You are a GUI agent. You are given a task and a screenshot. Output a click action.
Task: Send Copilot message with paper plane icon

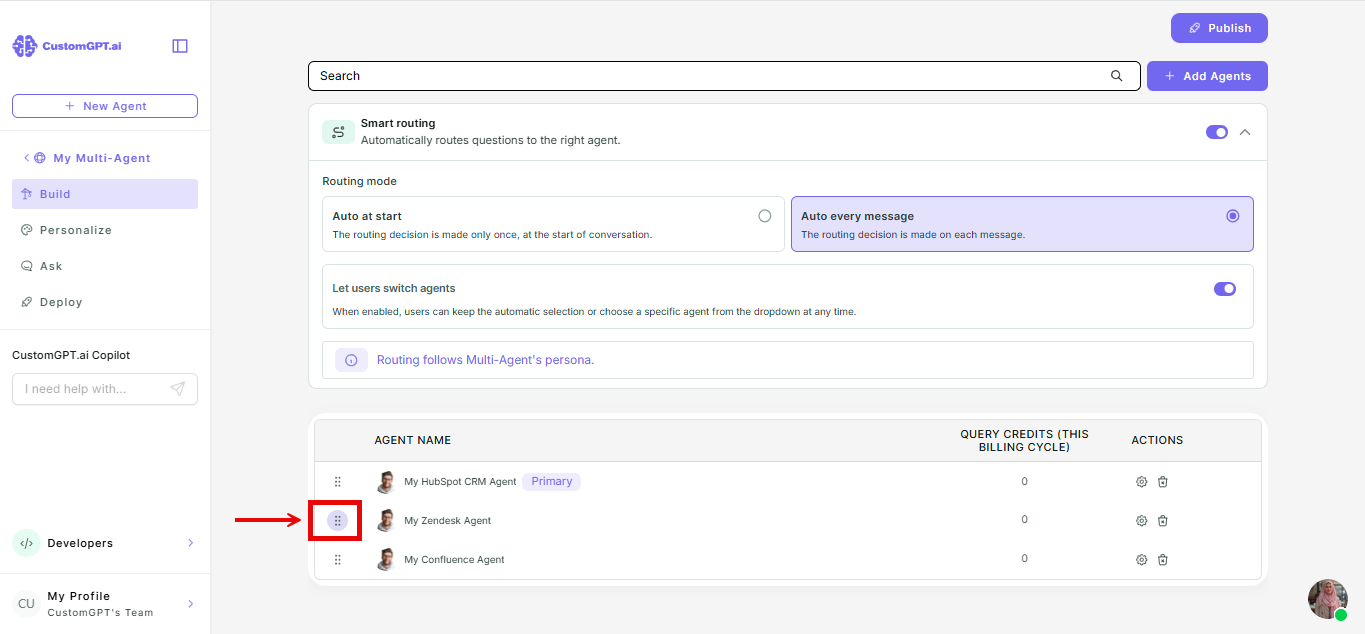(178, 389)
